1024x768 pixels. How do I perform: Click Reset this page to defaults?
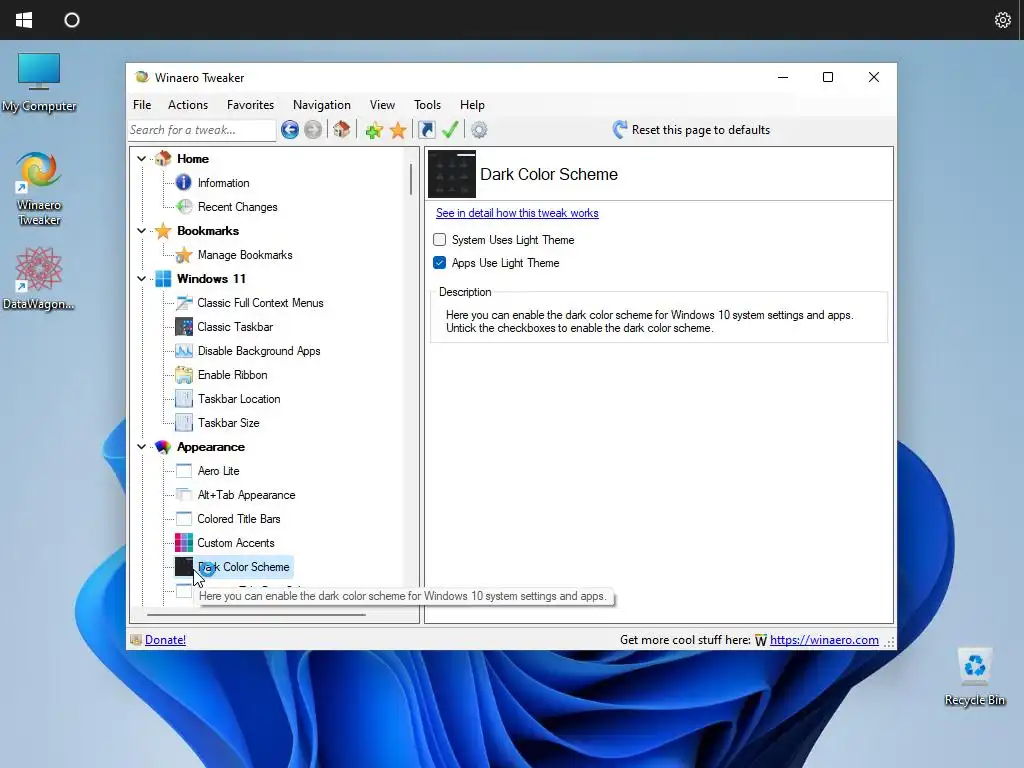click(691, 130)
